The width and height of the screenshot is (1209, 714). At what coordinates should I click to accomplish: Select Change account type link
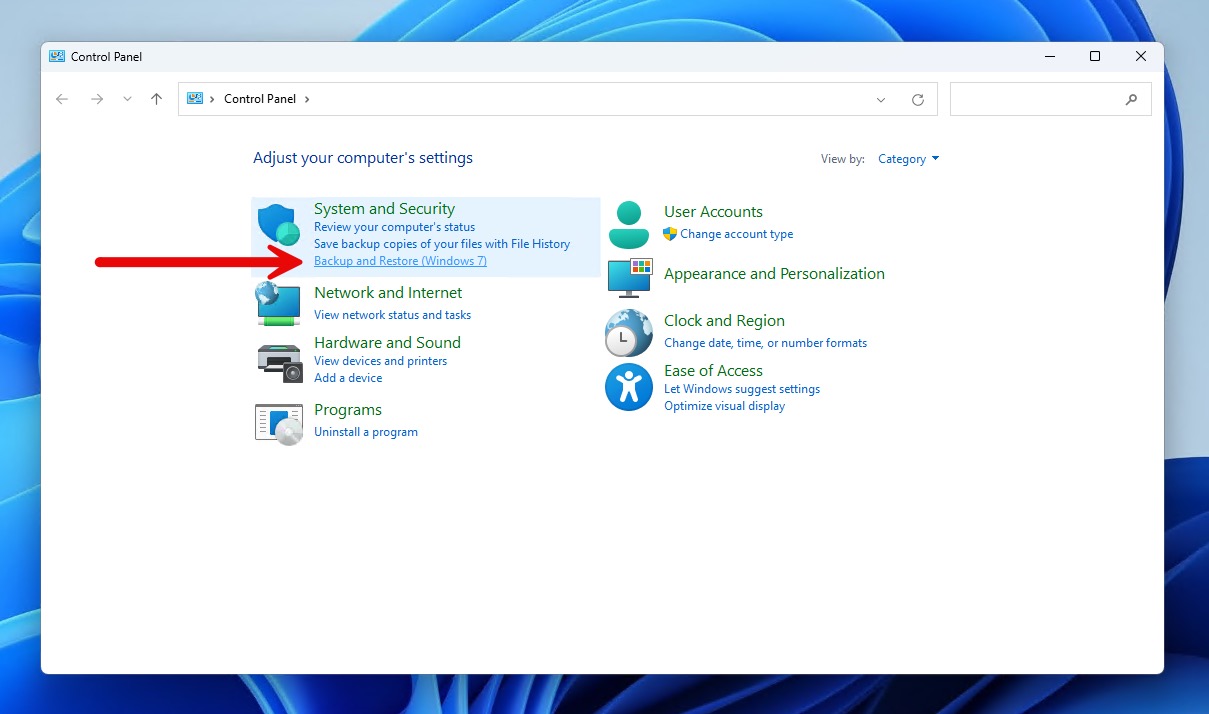736,234
